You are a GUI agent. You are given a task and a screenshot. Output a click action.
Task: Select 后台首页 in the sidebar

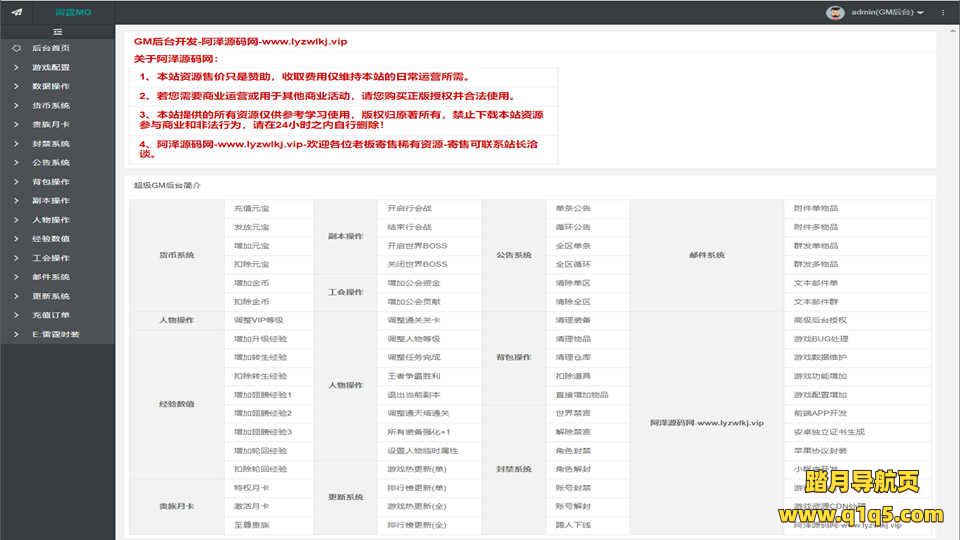pos(50,48)
